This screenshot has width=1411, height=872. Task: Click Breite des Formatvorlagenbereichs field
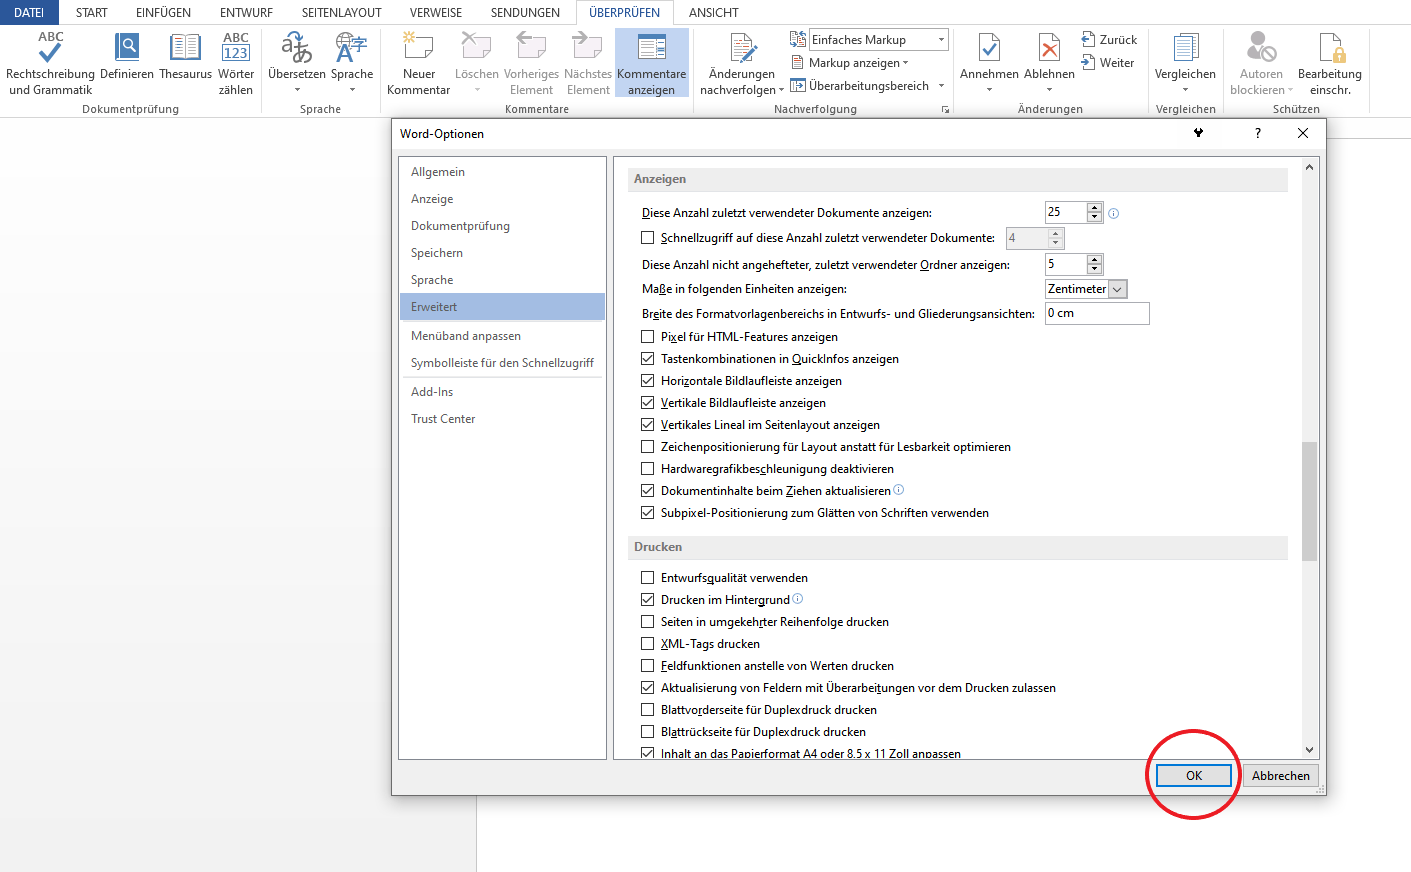1097,313
